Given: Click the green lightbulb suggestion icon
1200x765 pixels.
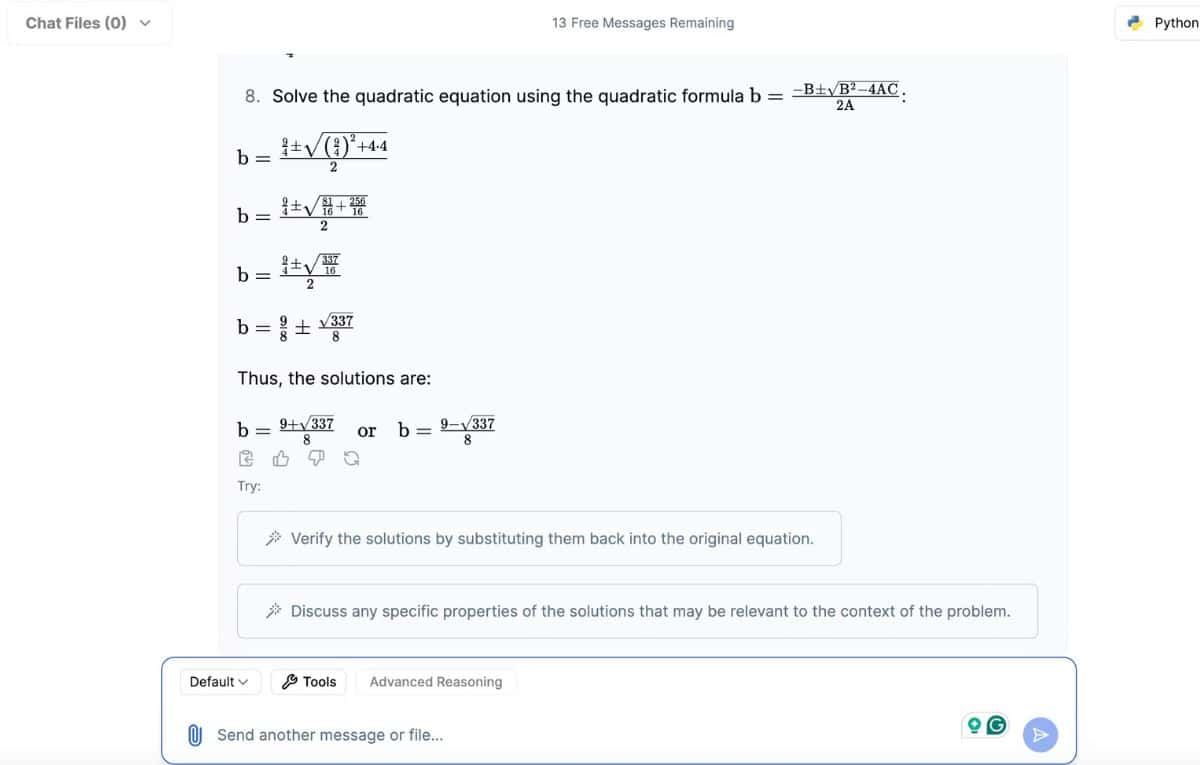Looking at the screenshot, I should click(x=972, y=727).
